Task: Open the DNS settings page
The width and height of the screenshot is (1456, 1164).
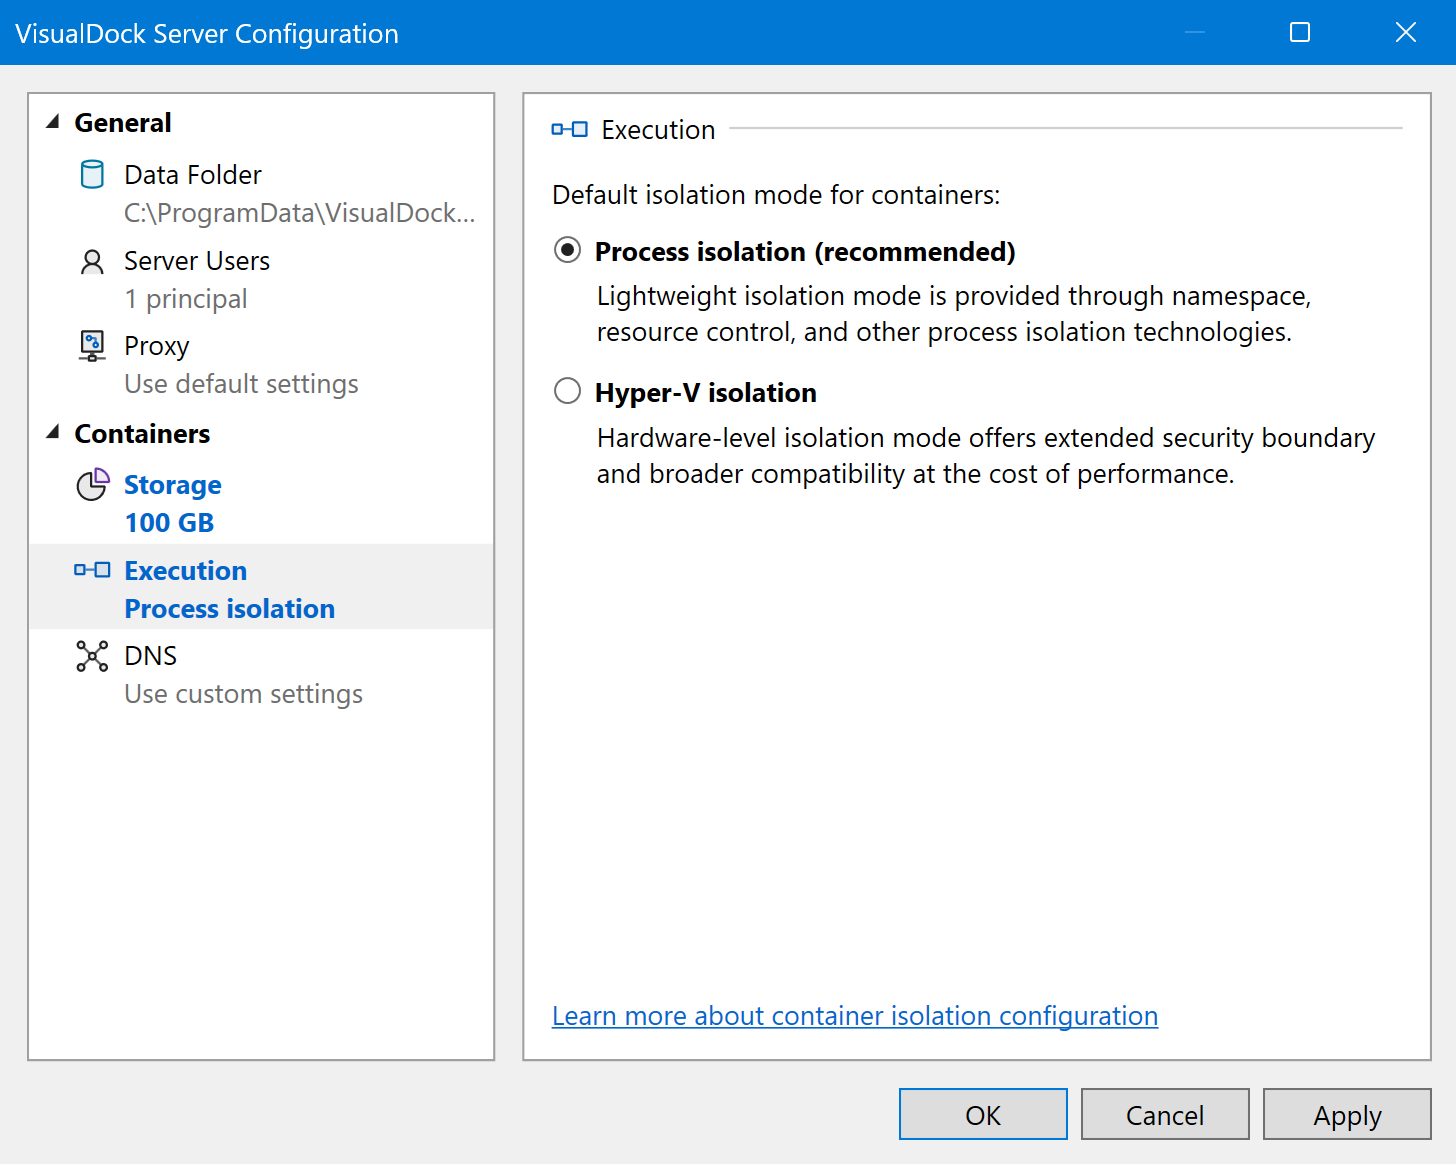Action: pos(151,656)
